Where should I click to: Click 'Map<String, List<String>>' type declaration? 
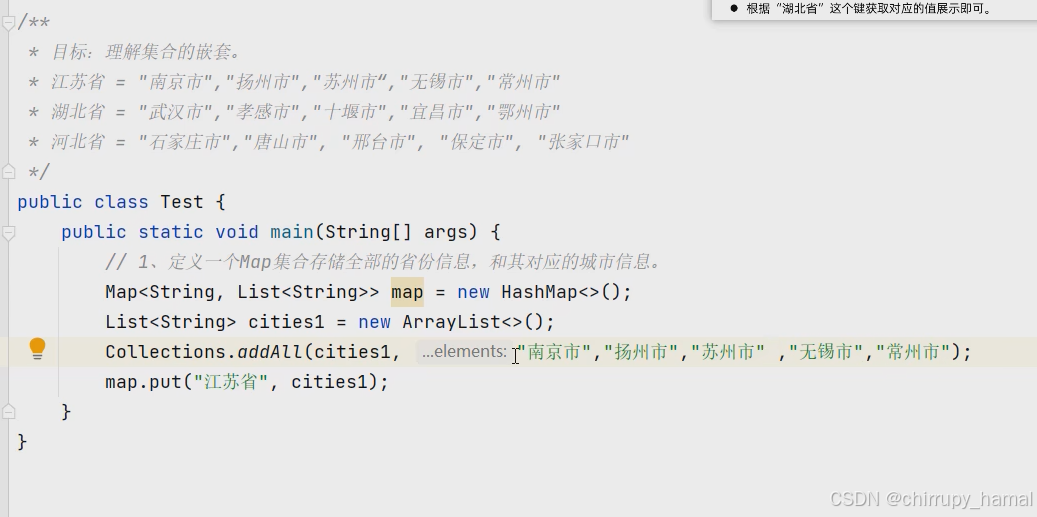242,292
